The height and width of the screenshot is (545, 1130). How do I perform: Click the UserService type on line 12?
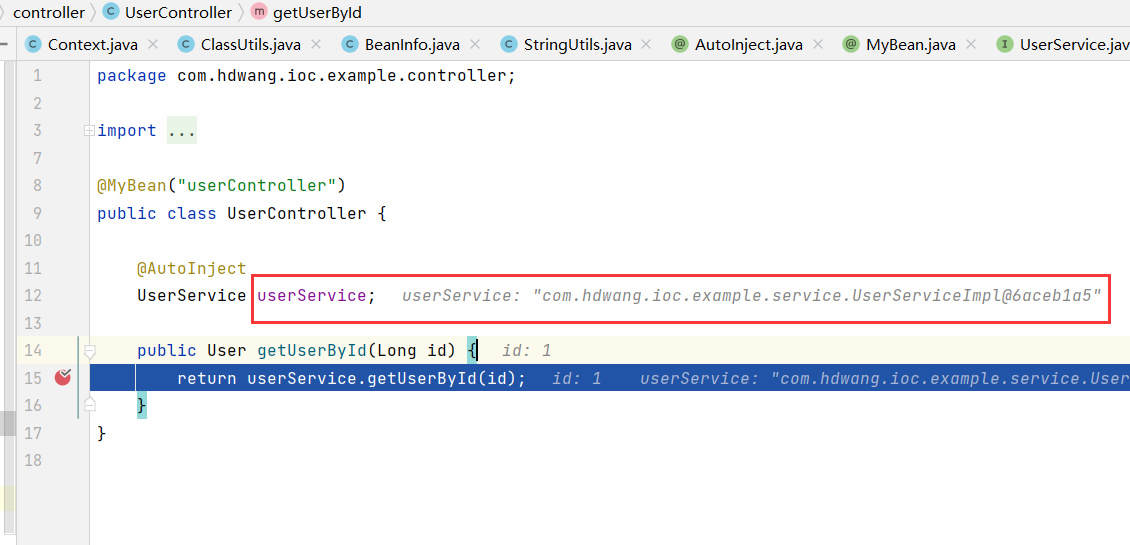pyautogui.click(x=192, y=296)
